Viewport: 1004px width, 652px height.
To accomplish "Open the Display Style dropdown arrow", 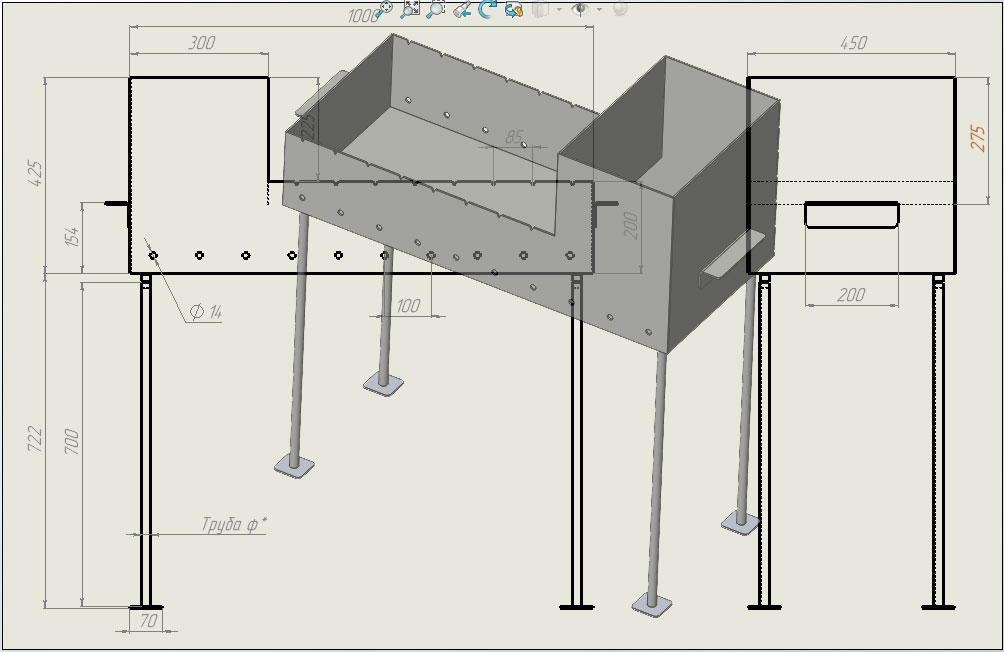I will point(558,10).
